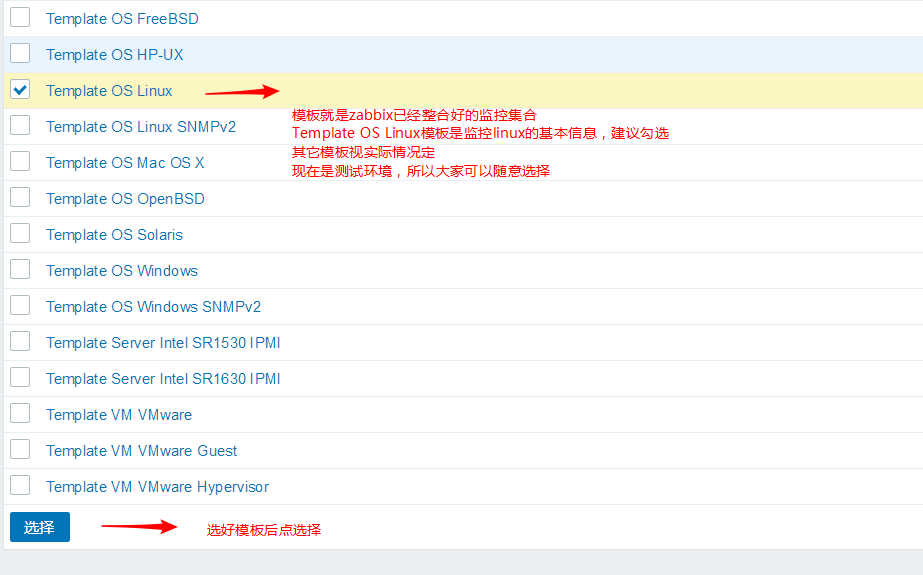Screen dimensions: 923x575
Task: Open the Template OS OpenBSD link
Action: pos(125,198)
